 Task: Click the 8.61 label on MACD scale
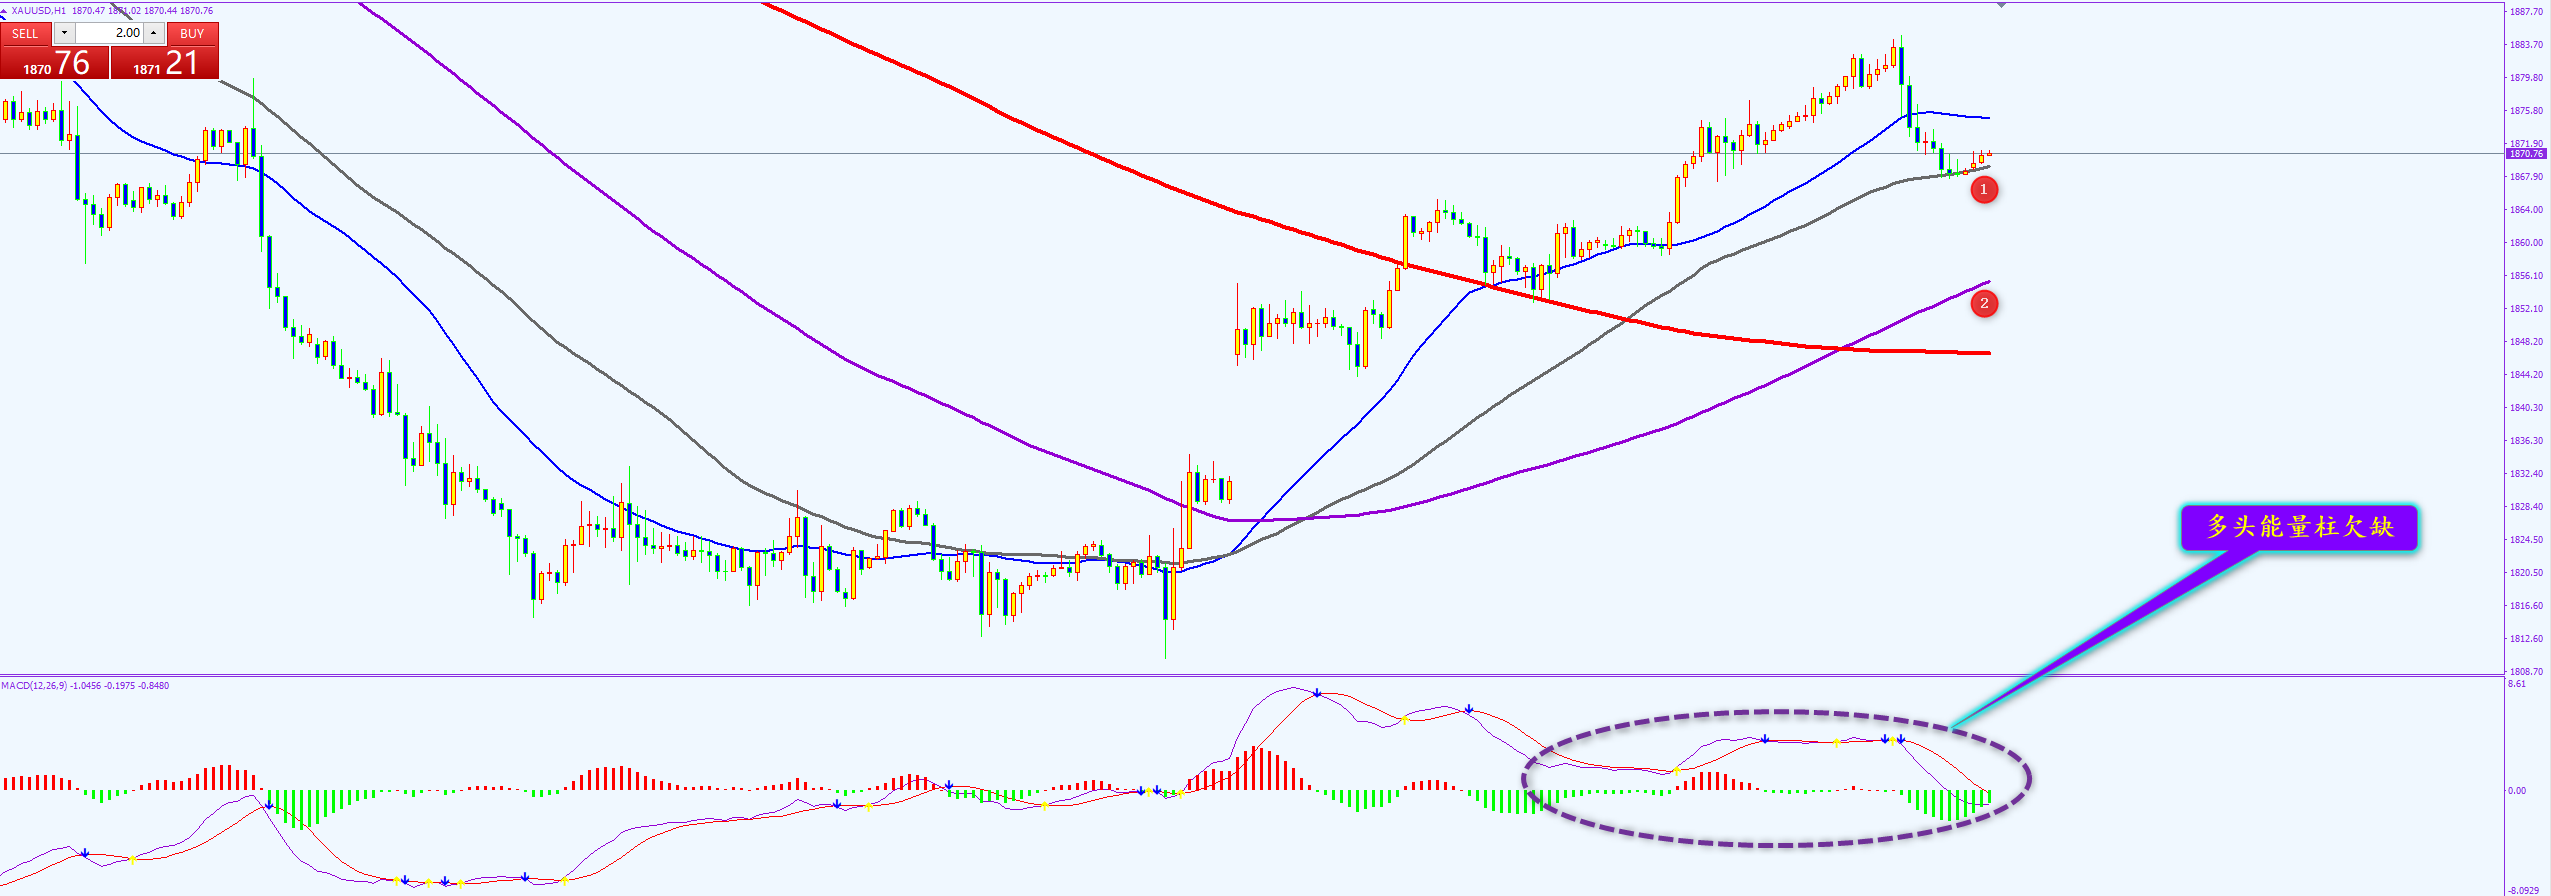(2517, 684)
